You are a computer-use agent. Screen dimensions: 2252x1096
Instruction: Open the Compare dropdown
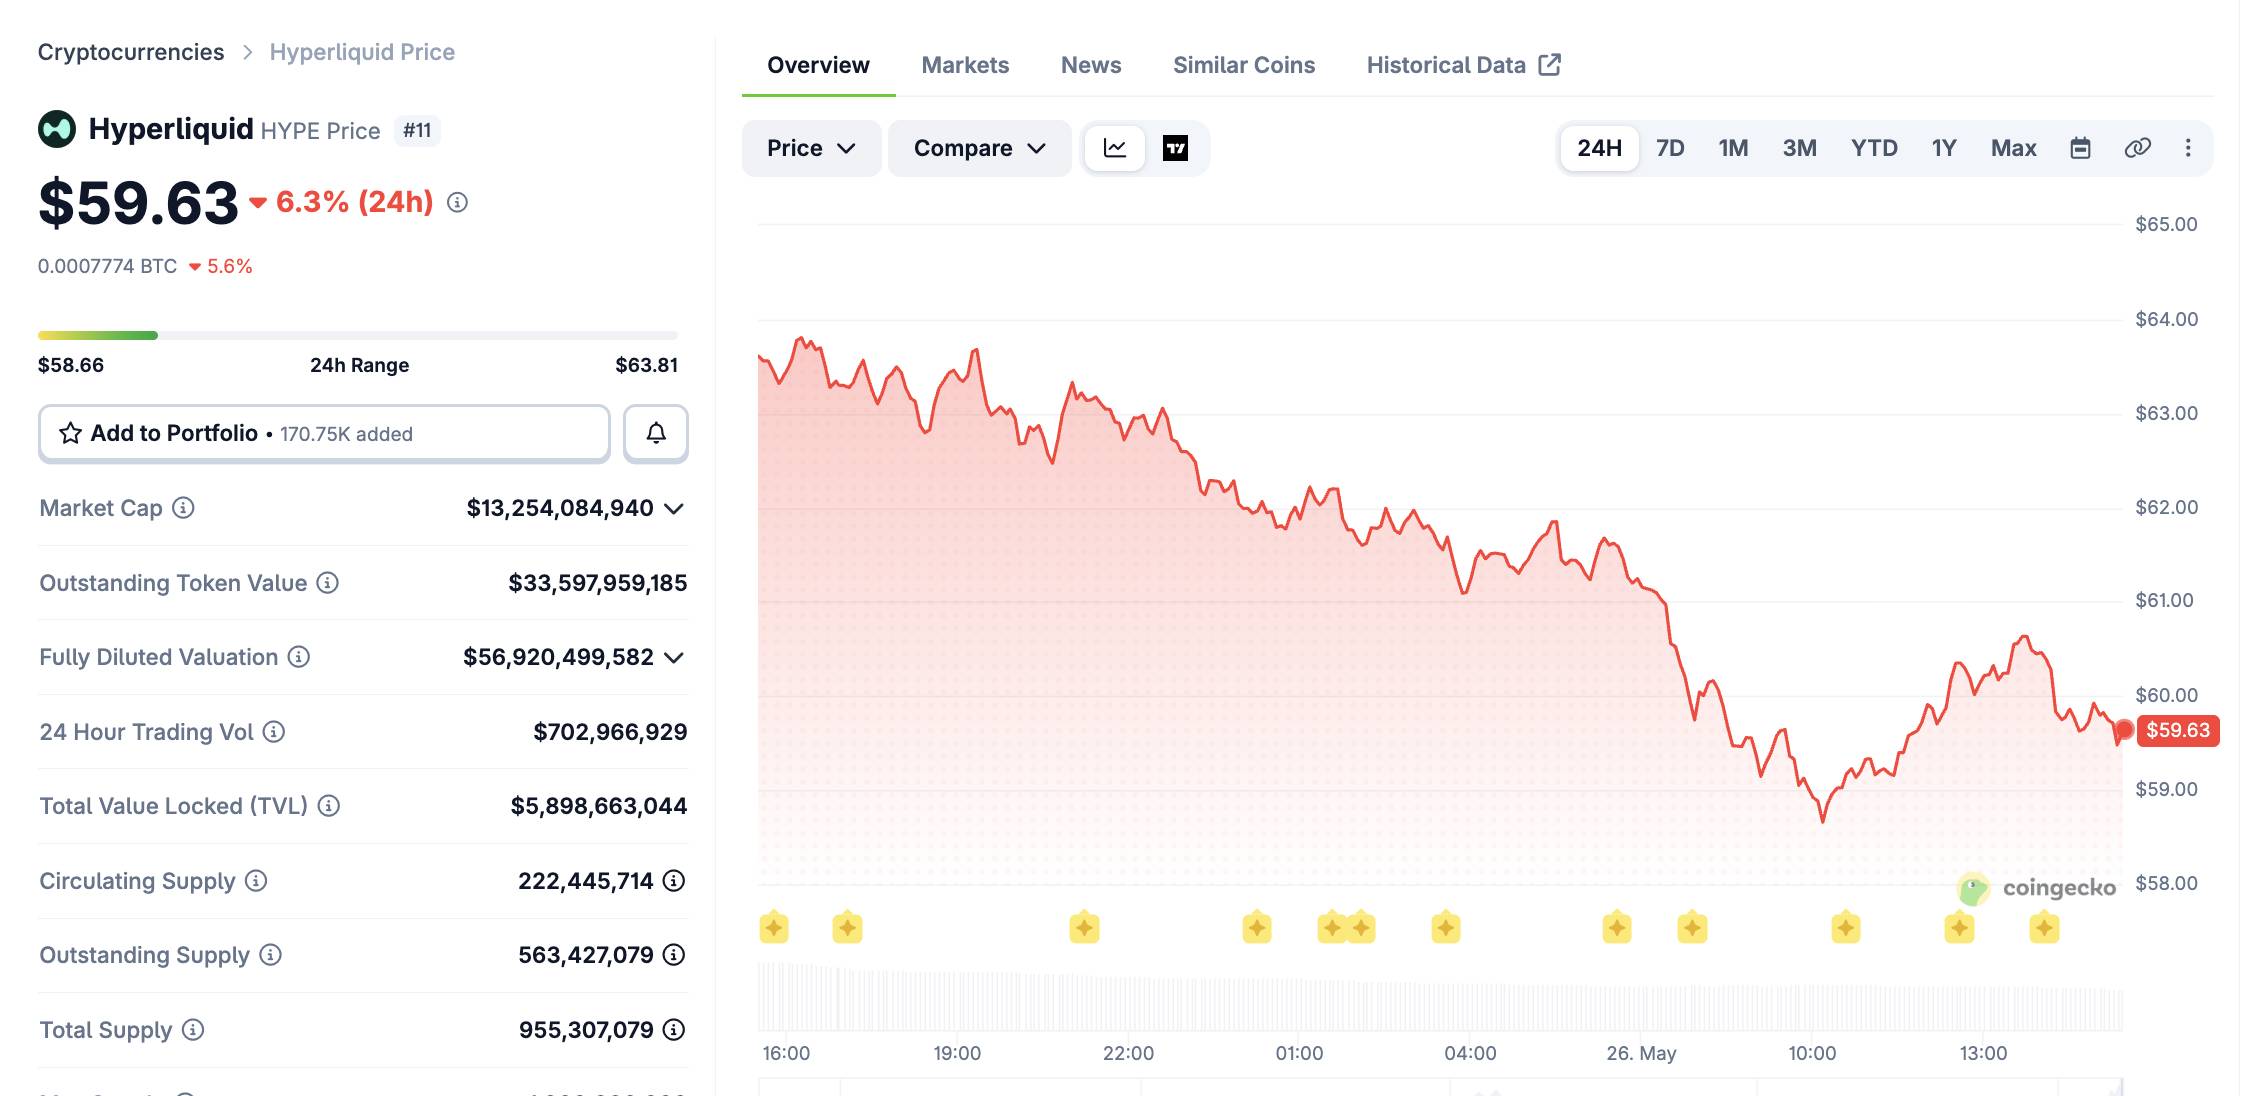tap(979, 148)
